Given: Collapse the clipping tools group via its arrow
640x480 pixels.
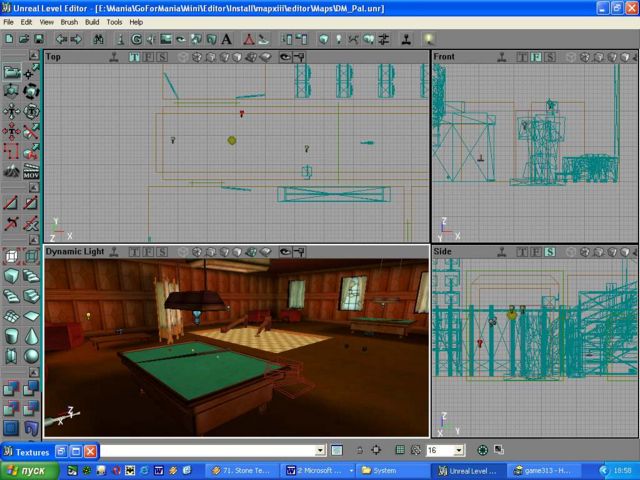Looking at the screenshot, I should coord(34,187).
